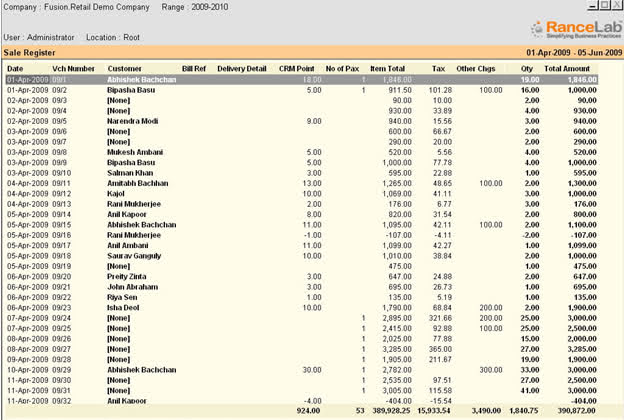Click Item Total grand total 389,928.25

pos(391,410)
